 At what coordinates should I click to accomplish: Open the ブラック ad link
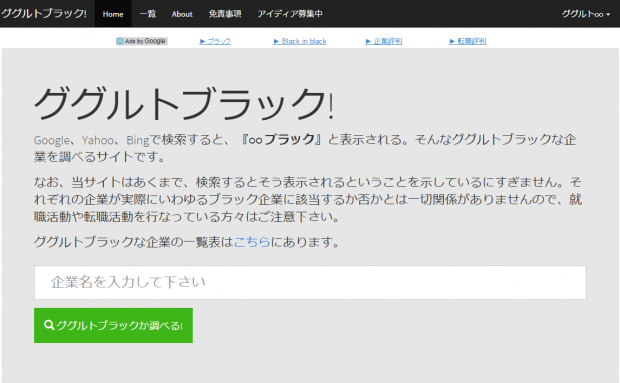pyautogui.click(x=215, y=41)
